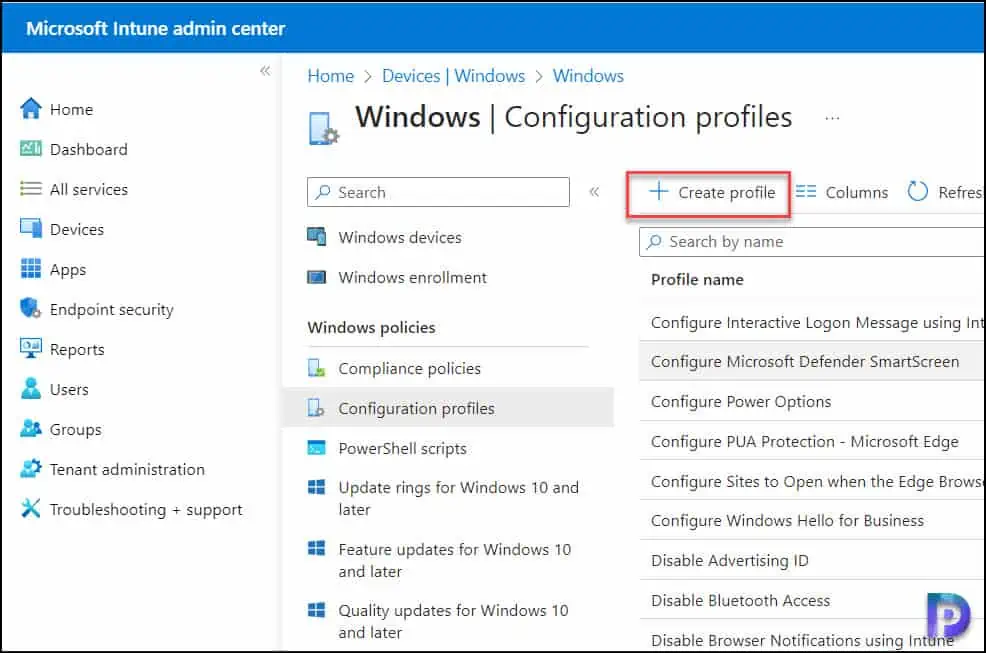The width and height of the screenshot is (986, 653).
Task: Open Configuration profiles menu label
Action: [x=416, y=408]
